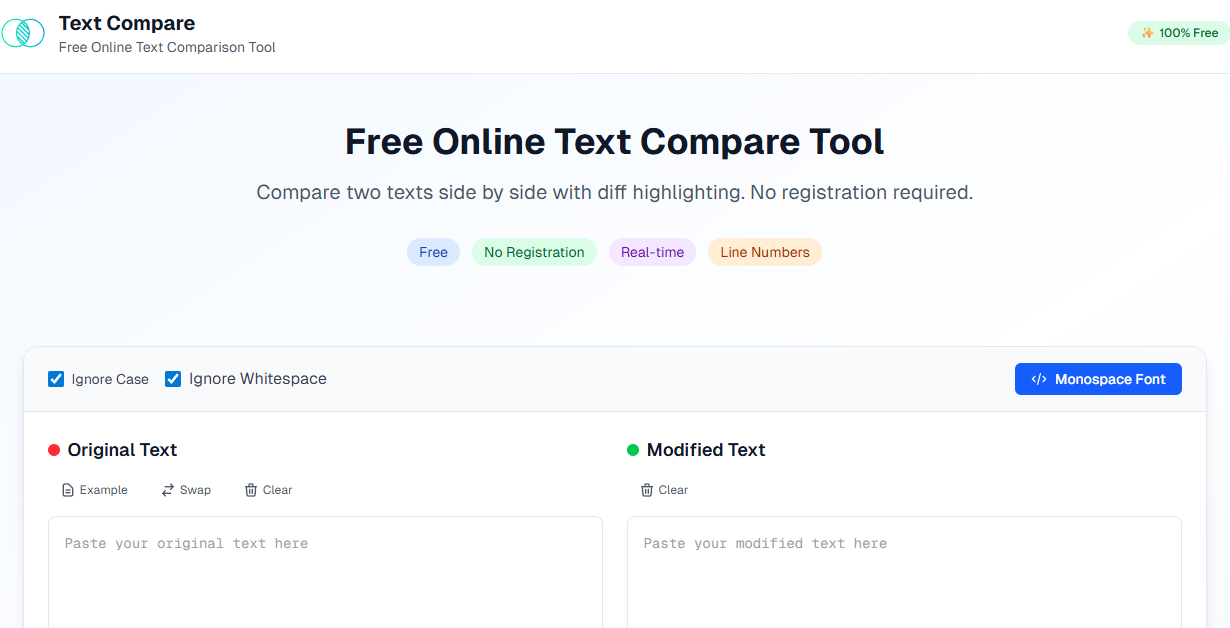
Task: Click the Free tag pill
Action: point(433,252)
